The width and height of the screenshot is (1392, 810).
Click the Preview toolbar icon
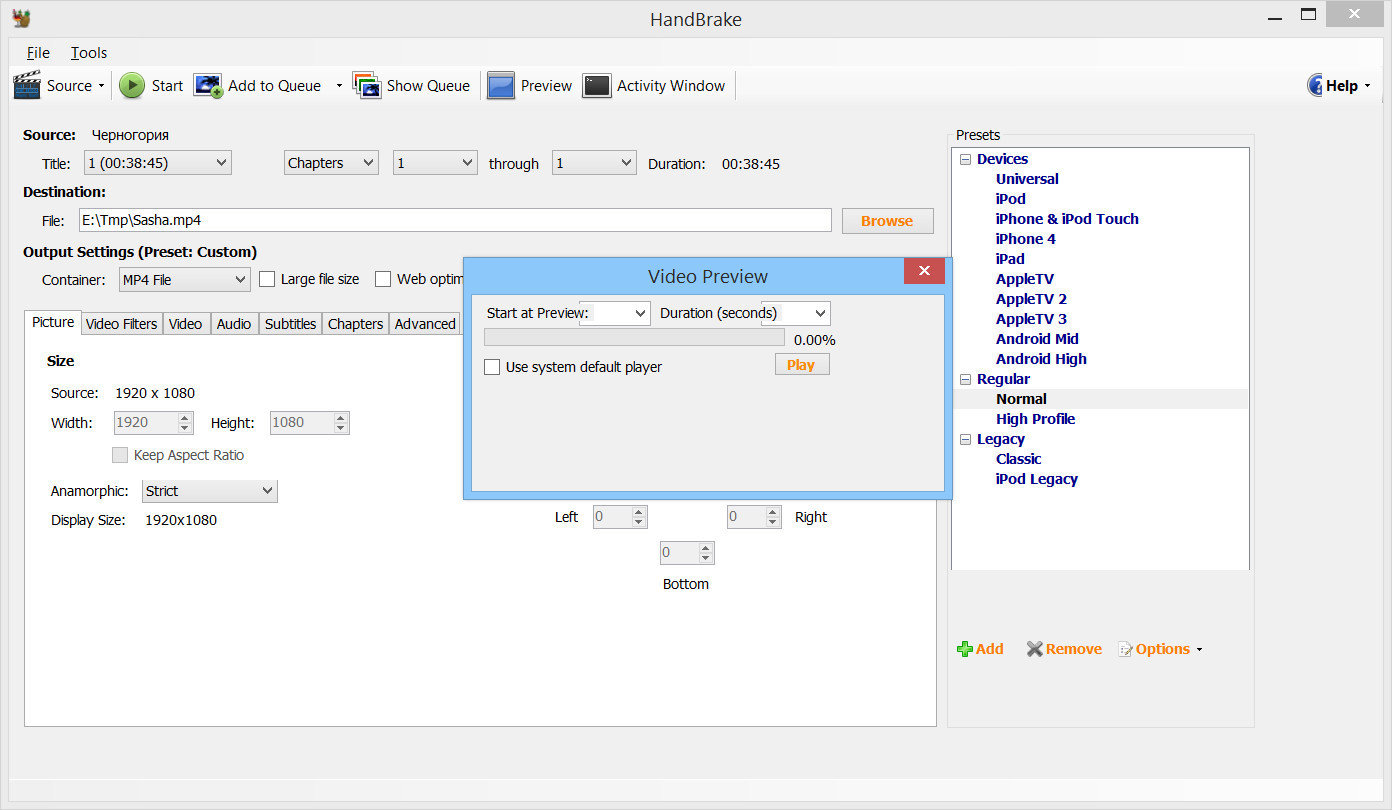tap(501, 86)
